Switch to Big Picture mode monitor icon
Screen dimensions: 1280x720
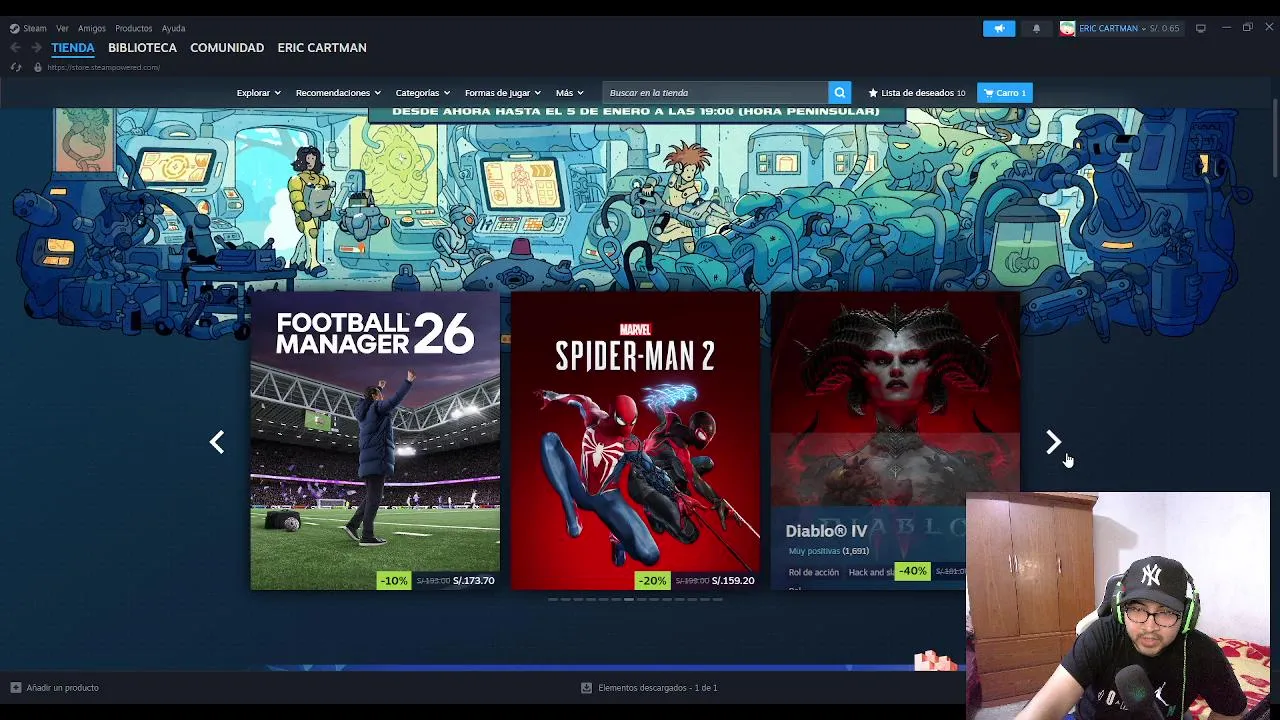pyautogui.click(x=1201, y=28)
